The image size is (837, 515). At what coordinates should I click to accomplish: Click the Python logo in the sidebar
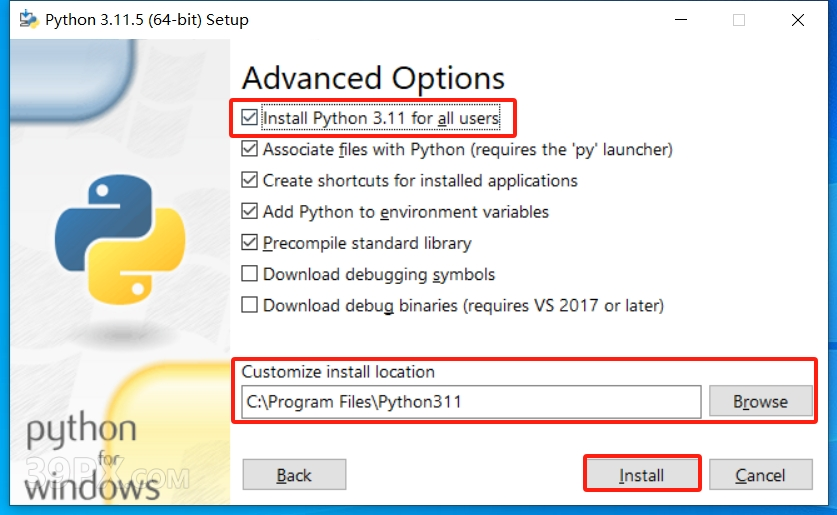pyautogui.click(x=120, y=240)
